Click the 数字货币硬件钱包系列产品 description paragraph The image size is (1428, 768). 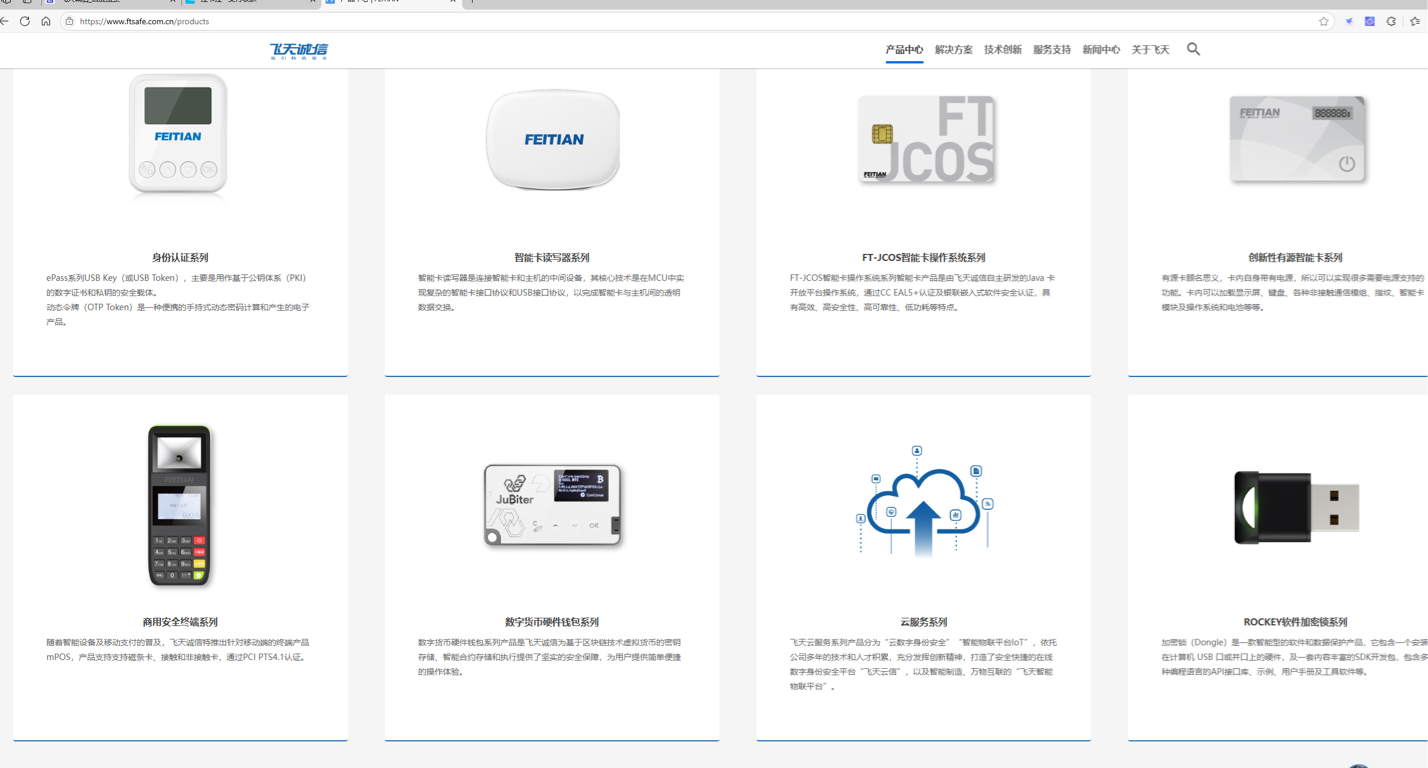550,657
